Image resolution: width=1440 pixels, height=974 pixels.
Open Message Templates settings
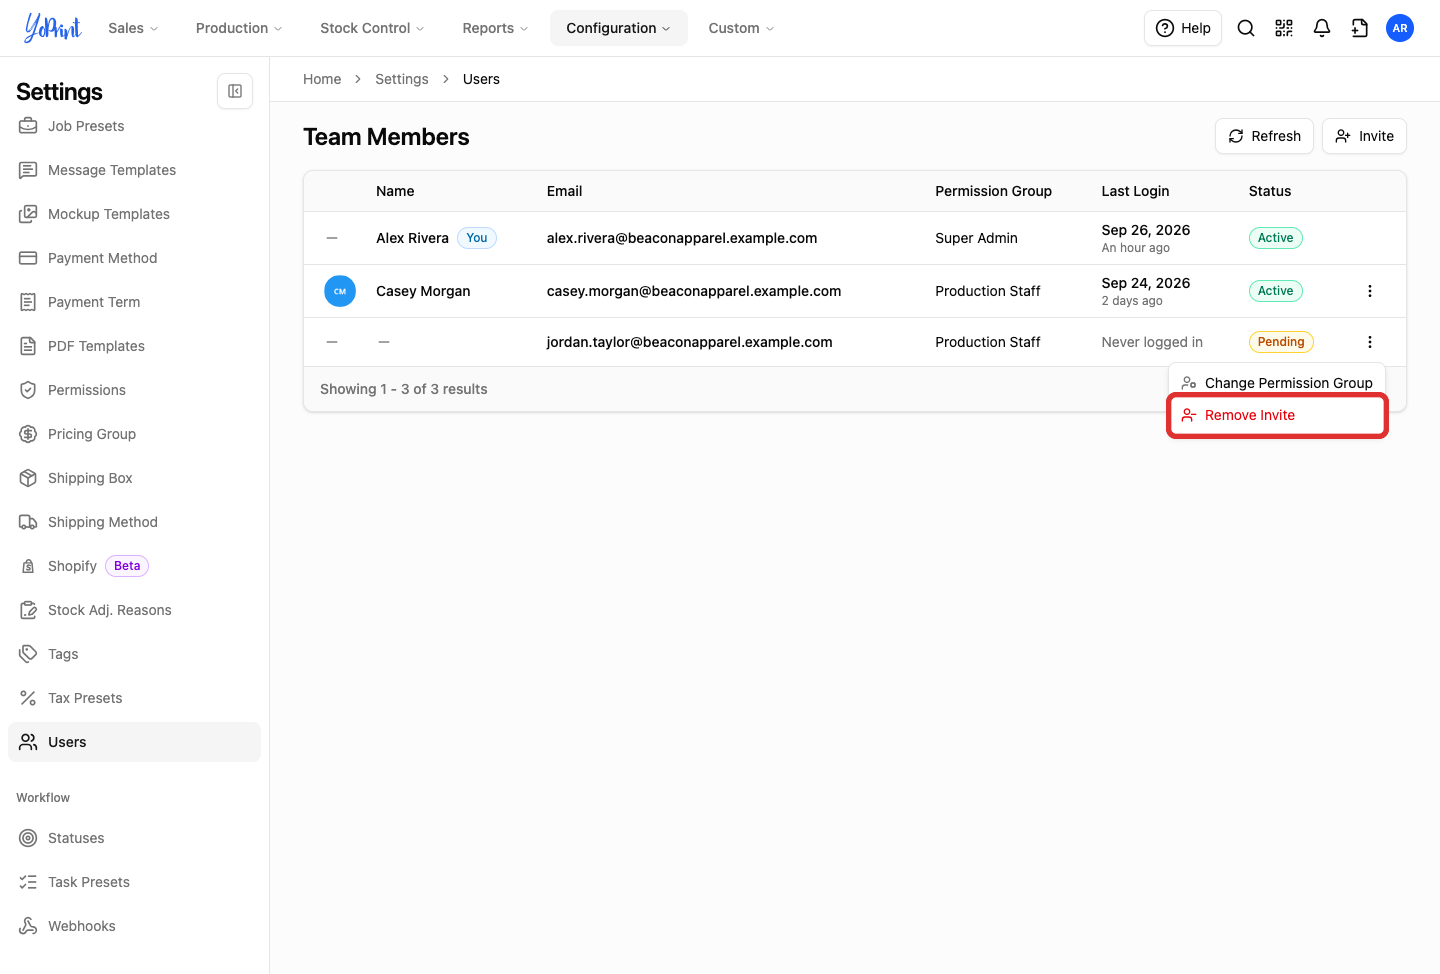[134, 170]
